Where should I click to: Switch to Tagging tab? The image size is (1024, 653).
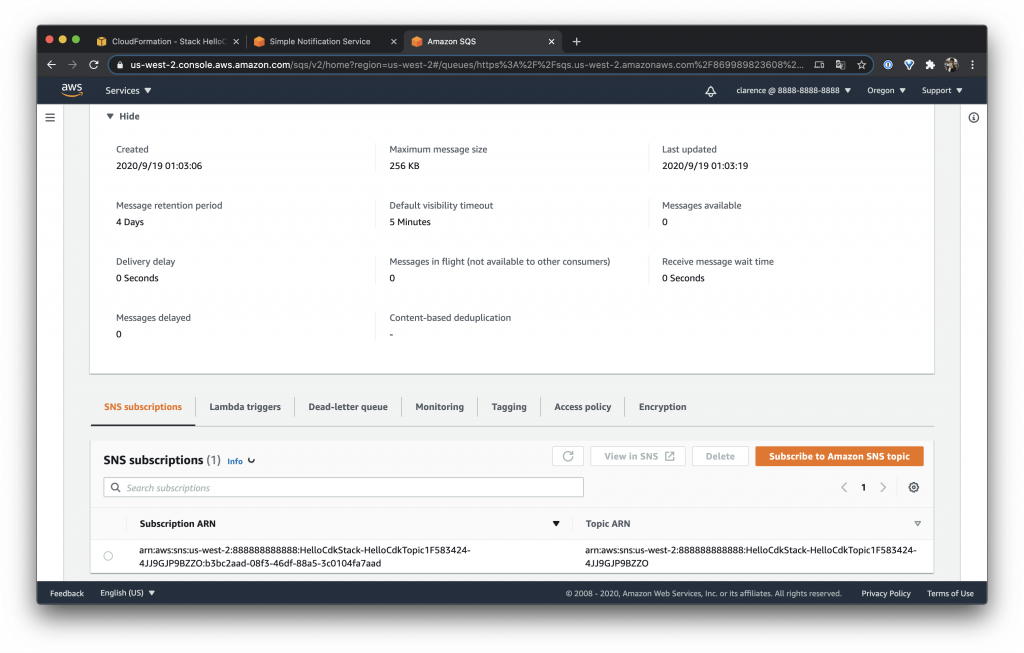(509, 407)
